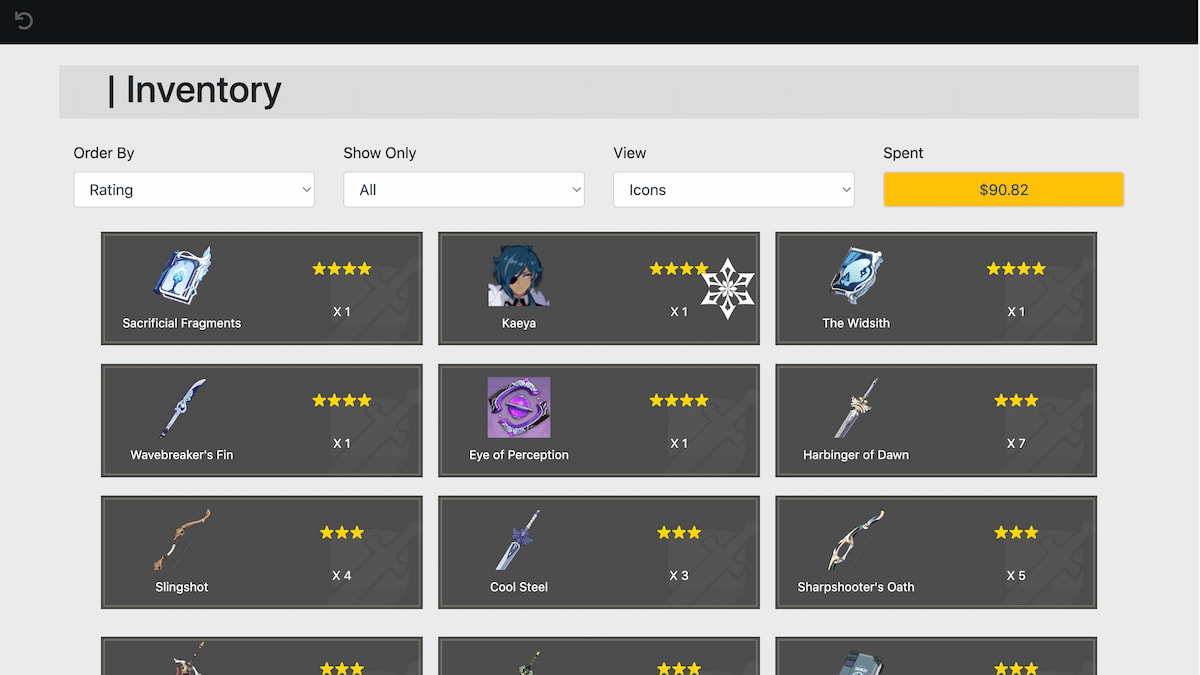Click the undo arrow icon in top bar
This screenshot has width=1200, height=675.
tap(24, 21)
